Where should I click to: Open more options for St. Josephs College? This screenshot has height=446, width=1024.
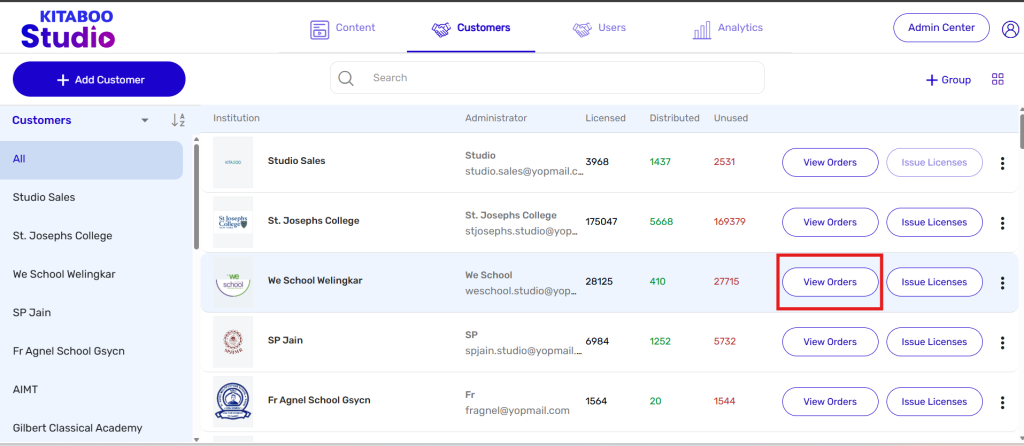point(1002,223)
